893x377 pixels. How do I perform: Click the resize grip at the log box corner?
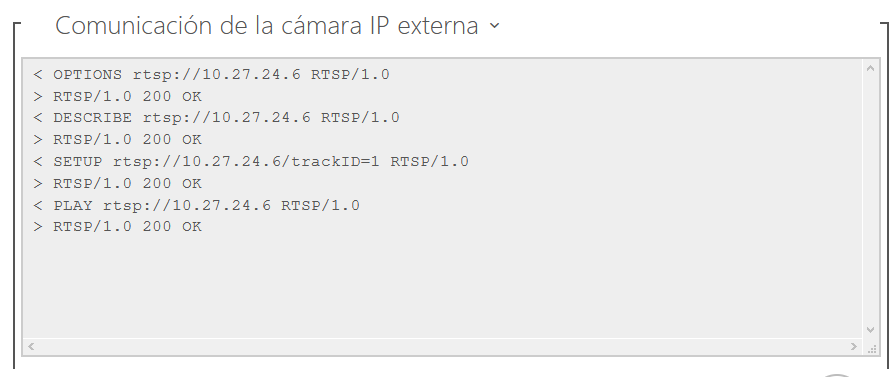click(x=872, y=348)
